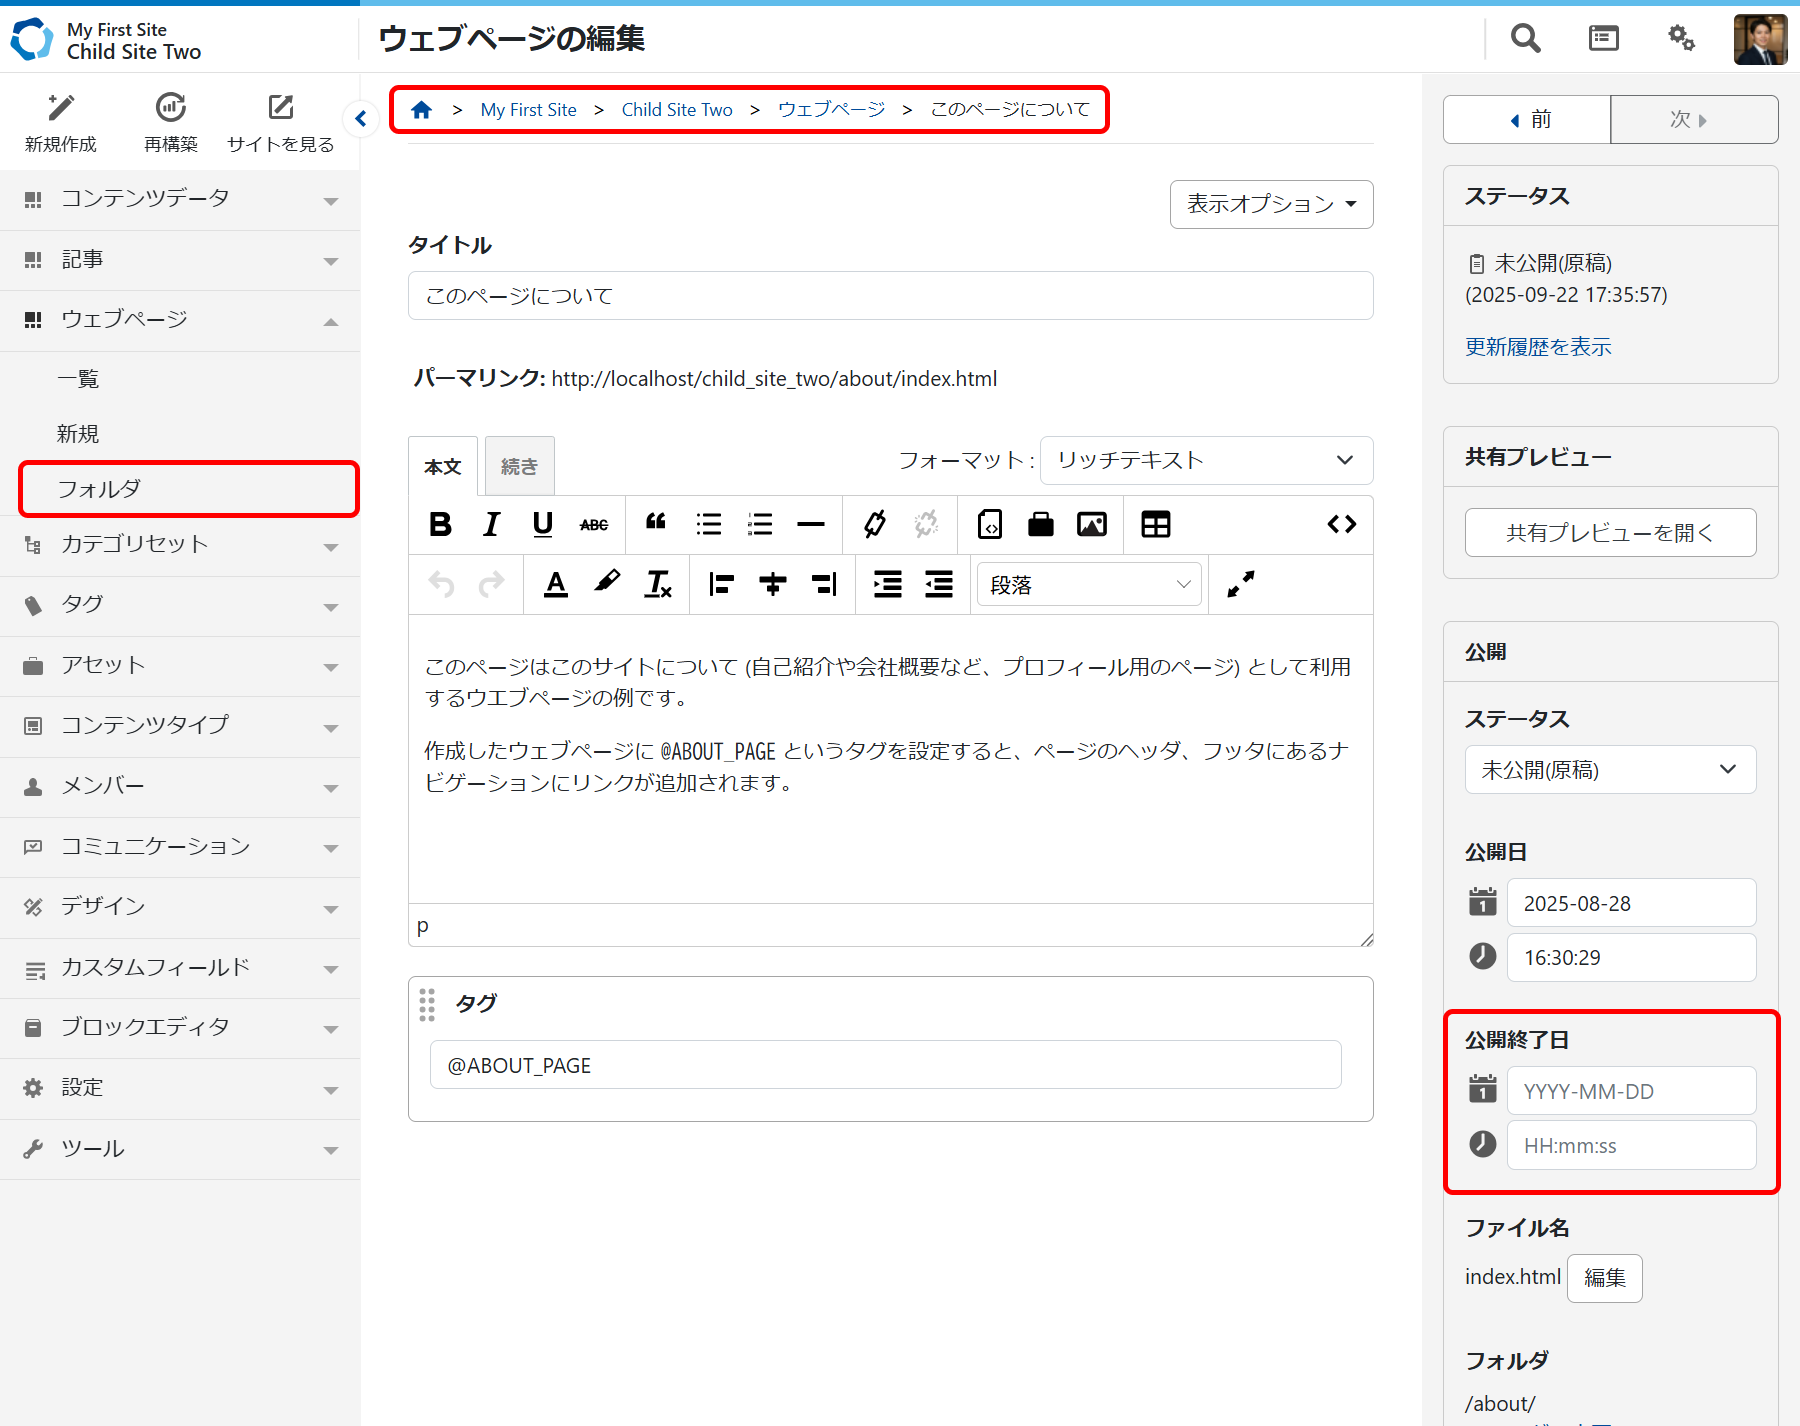This screenshot has height=1426, width=1800.
Task: Open the 更新履歴を表示 link
Action: coord(1538,347)
